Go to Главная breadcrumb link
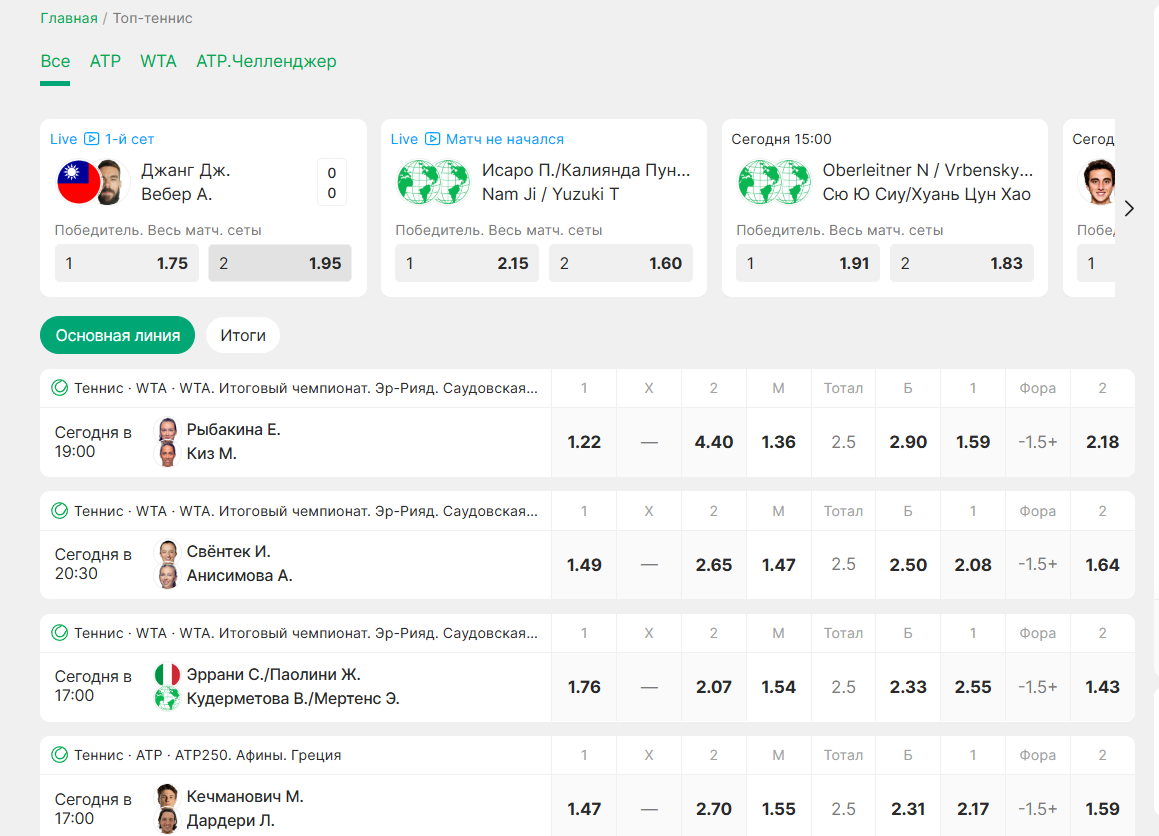Image resolution: width=1159 pixels, height=836 pixels. click(x=69, y=18)
